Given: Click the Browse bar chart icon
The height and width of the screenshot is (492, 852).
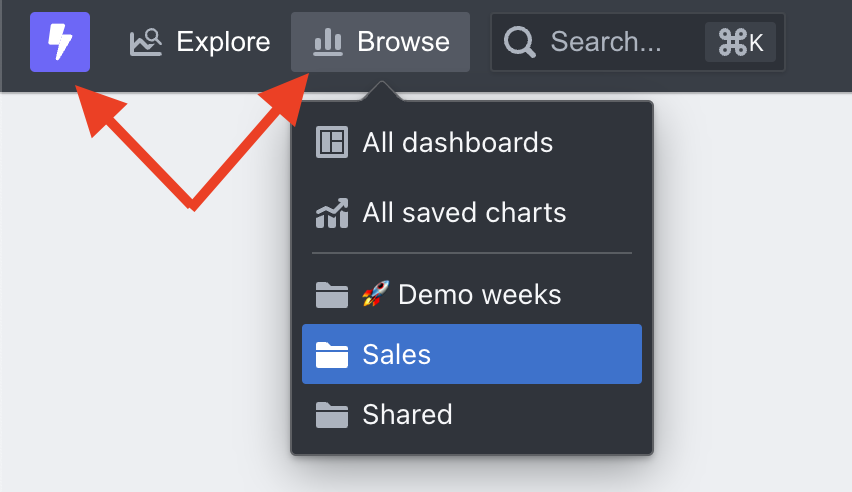Looking at the screenshot, I should coord(328,42).
